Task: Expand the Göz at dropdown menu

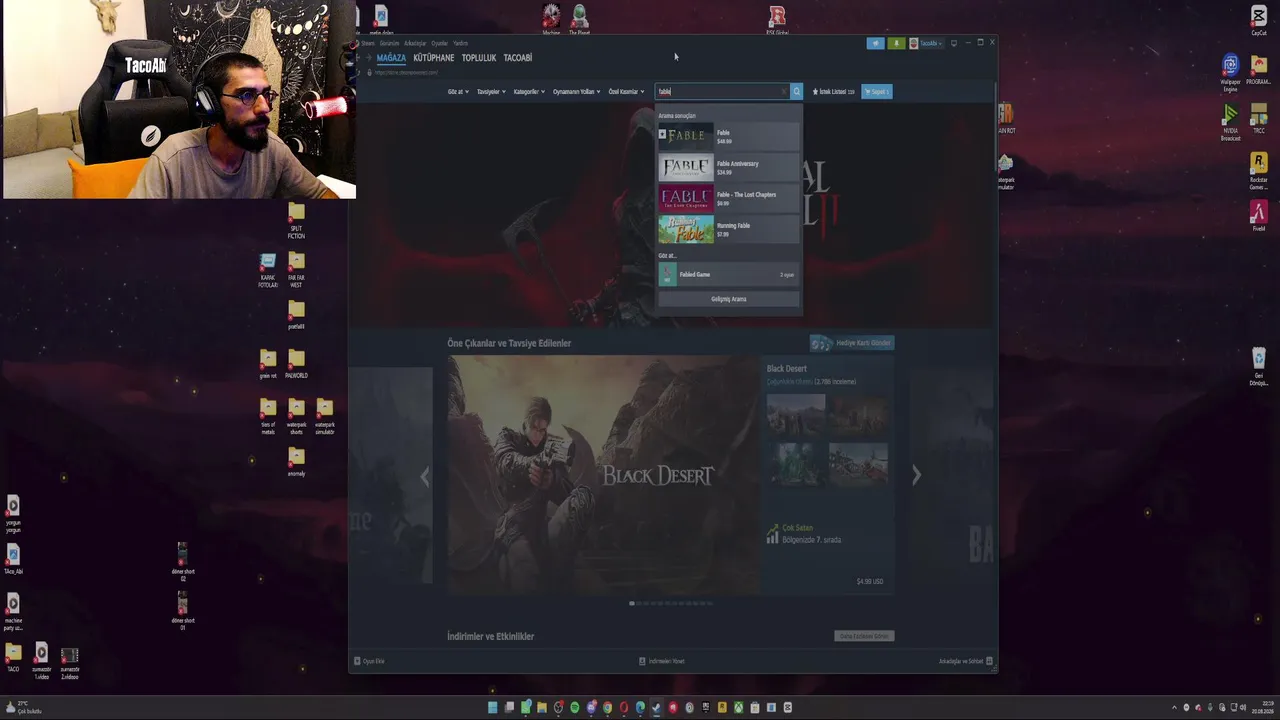Action: click(x=458, y=91)
